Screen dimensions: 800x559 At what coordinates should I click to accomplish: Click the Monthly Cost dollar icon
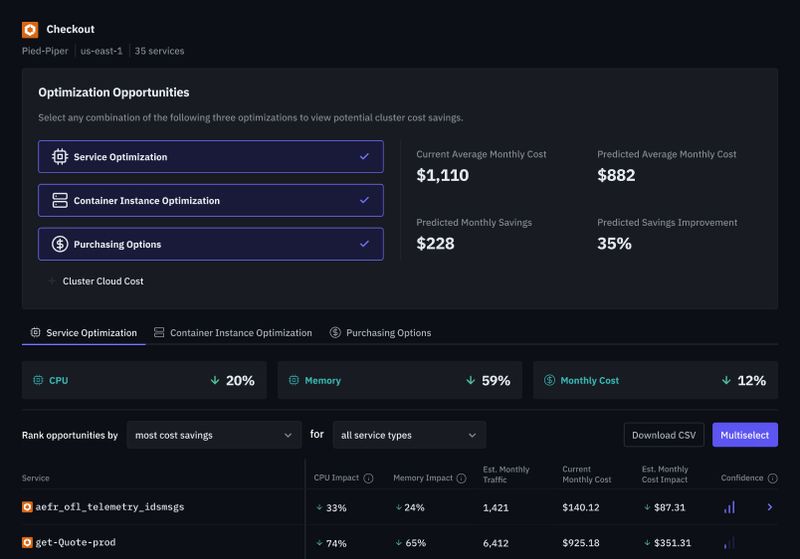[x=549, y=381]
